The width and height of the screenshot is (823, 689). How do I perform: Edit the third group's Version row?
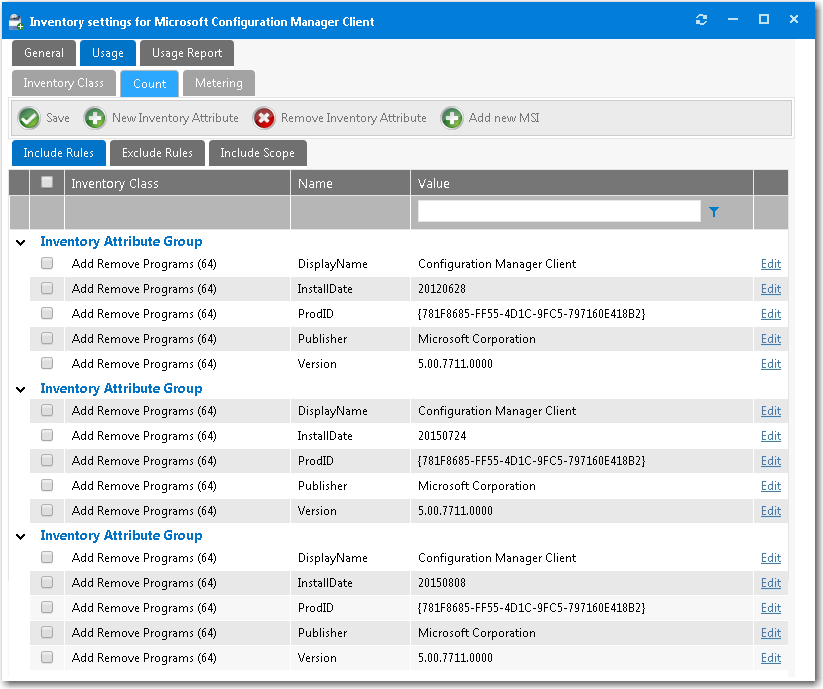tap(771, 658)
